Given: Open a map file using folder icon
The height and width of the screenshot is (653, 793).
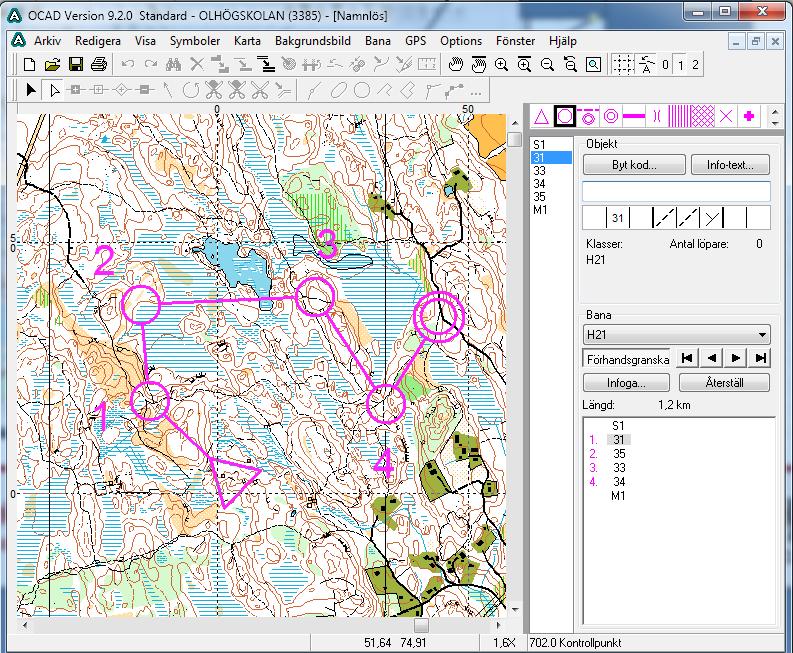Looking at the screenshot, I should click(x=52, y=65).
